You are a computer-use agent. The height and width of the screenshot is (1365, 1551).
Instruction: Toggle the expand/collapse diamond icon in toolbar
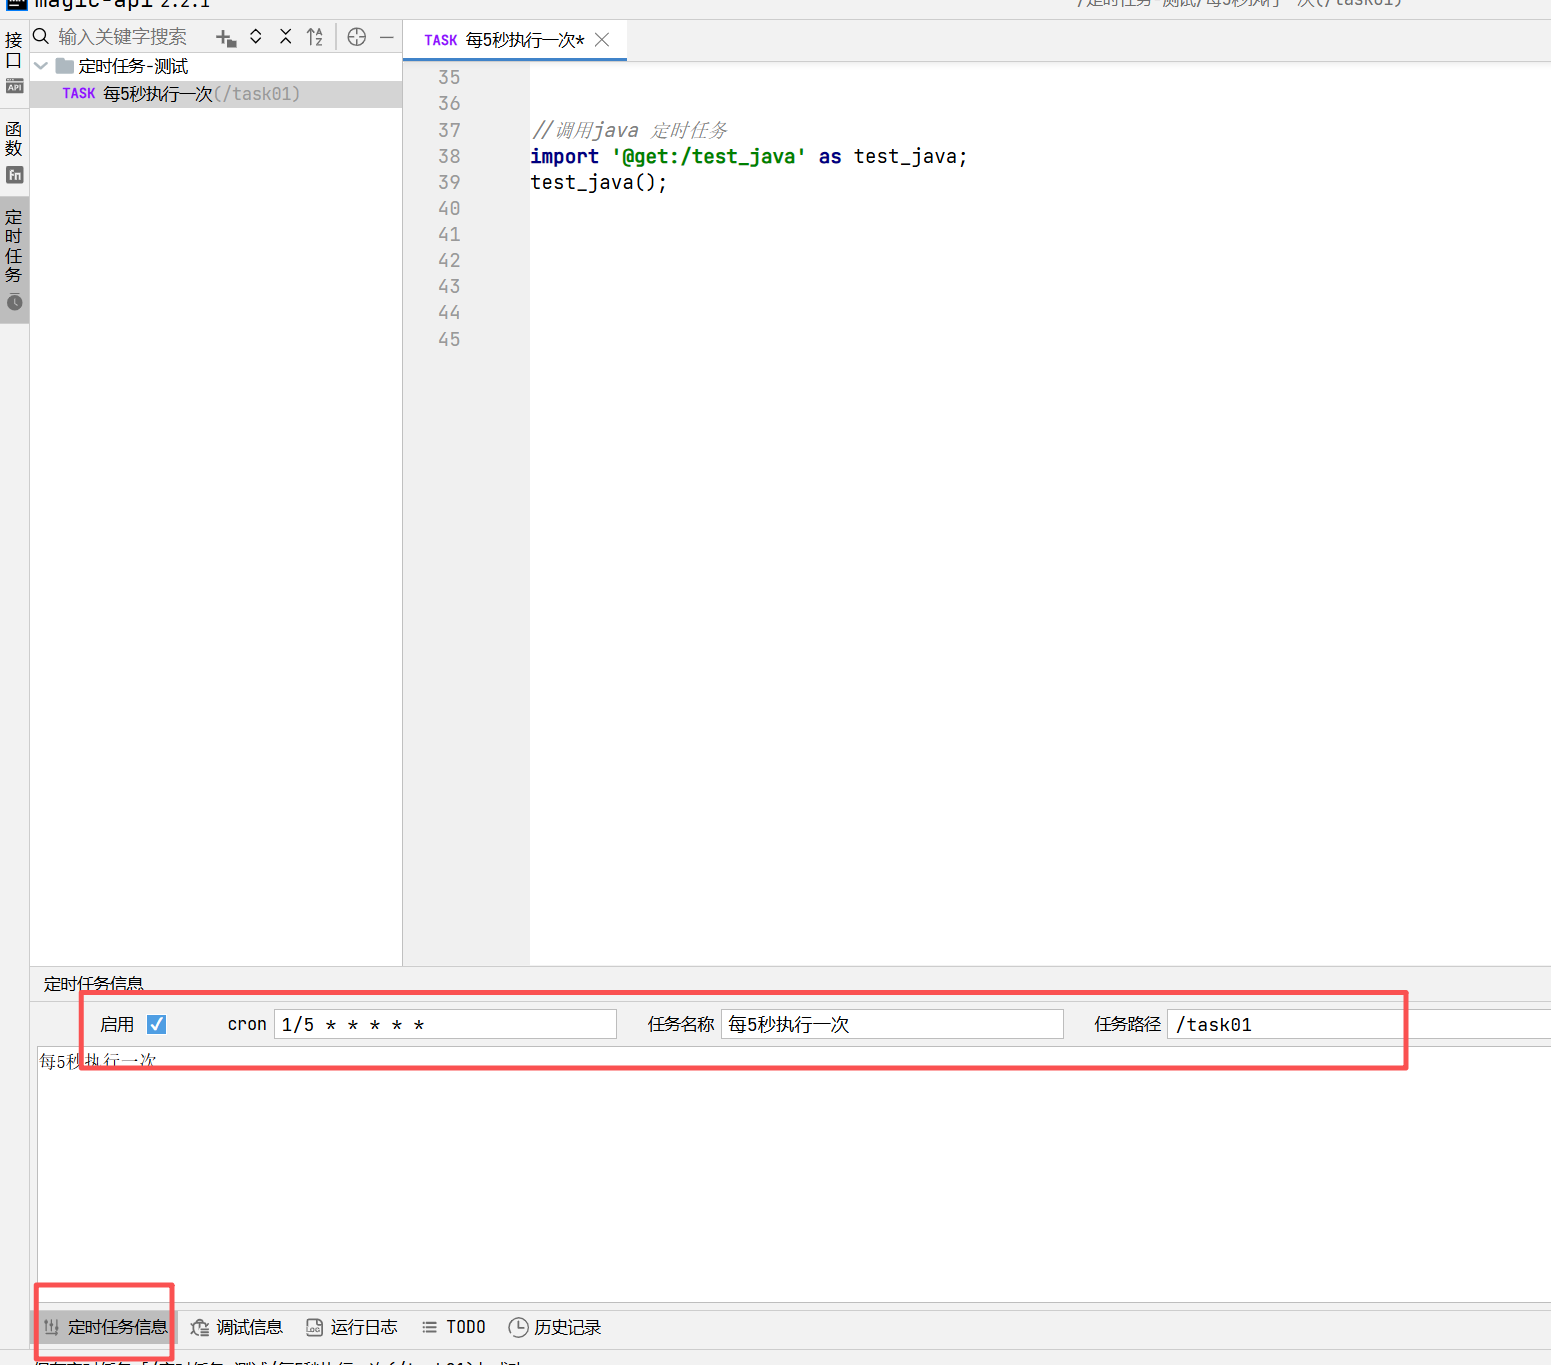pos(256,37)
